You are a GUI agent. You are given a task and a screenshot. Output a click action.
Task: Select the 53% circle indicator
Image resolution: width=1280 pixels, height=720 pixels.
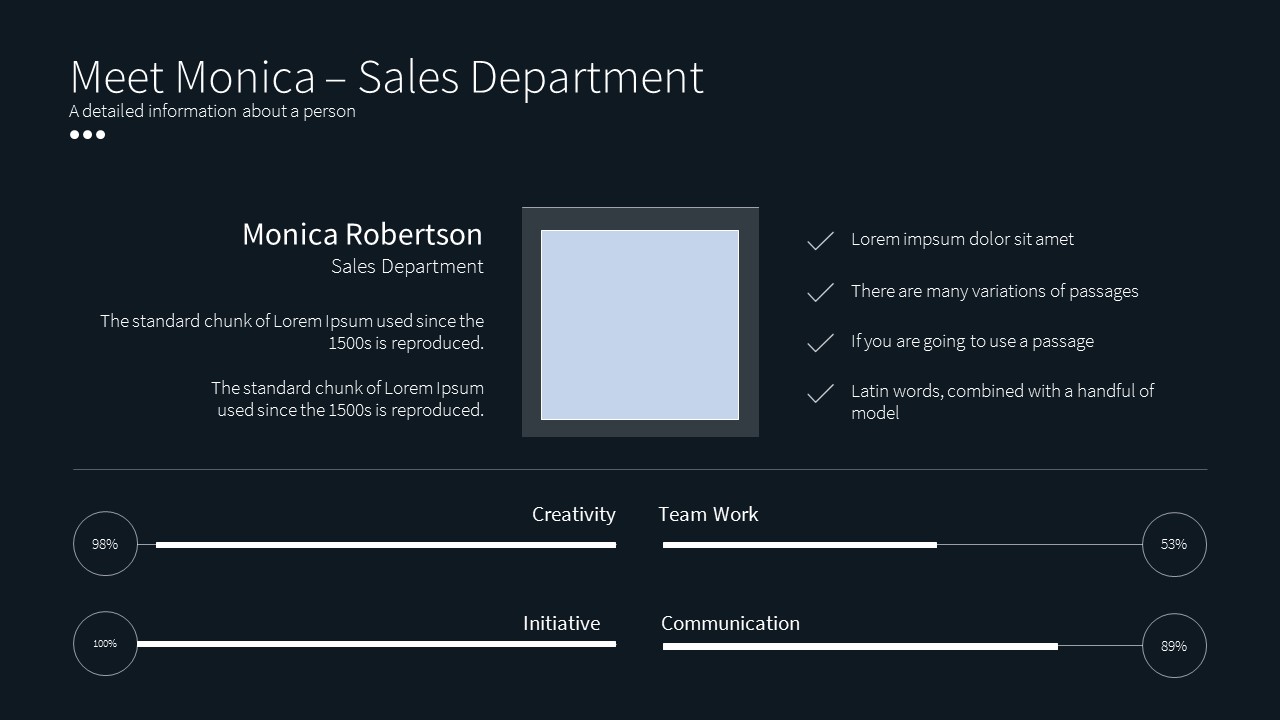click(x=1174, y=544)
